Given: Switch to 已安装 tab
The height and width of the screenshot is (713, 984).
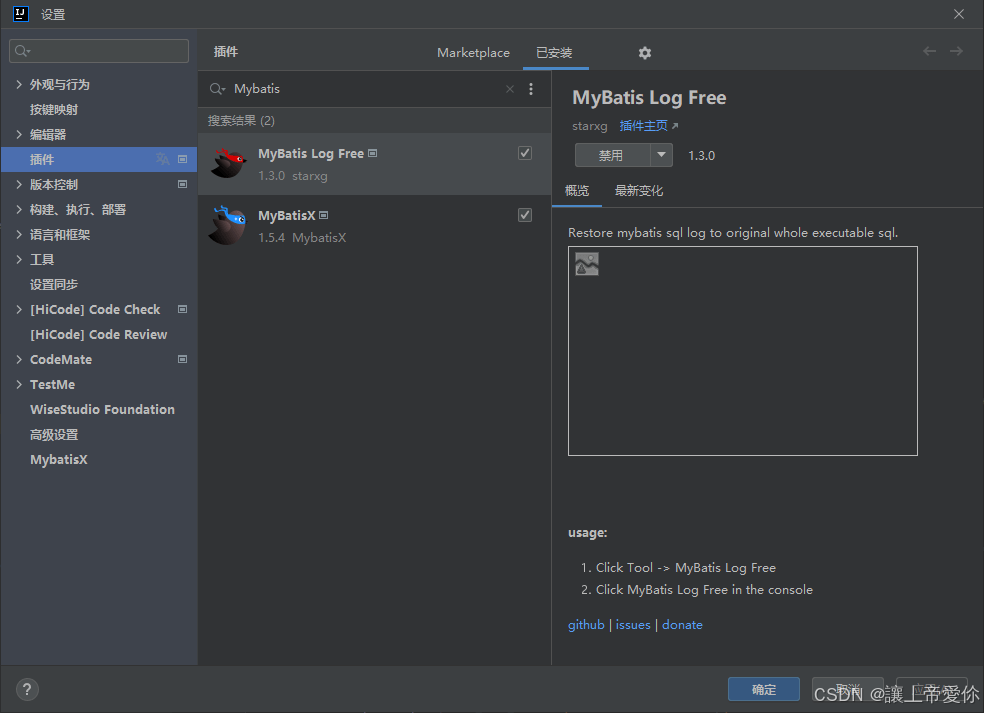Looking at the screenshot, I should [554, 53].
